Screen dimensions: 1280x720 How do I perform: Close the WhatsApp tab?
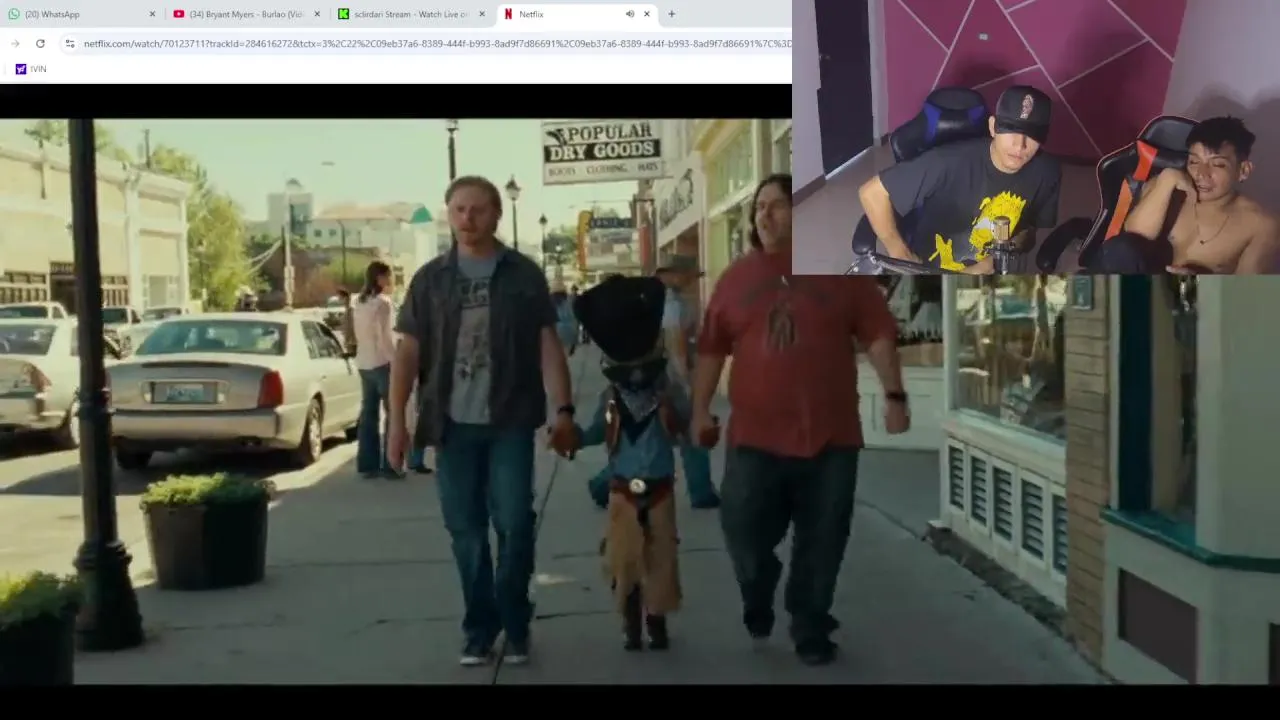152,14
